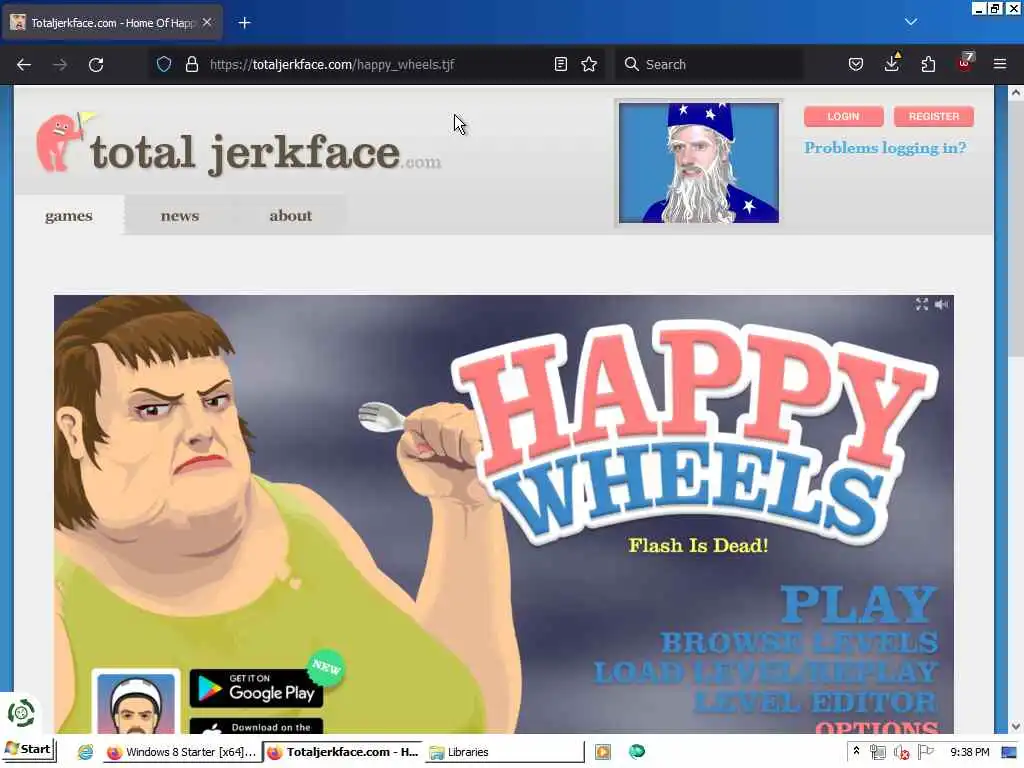Image resolution: width=1024 pixels, height=768 pixels.
Task: Open the Pocket save icon
Action: pyautogui.click(x=856, y=64)
